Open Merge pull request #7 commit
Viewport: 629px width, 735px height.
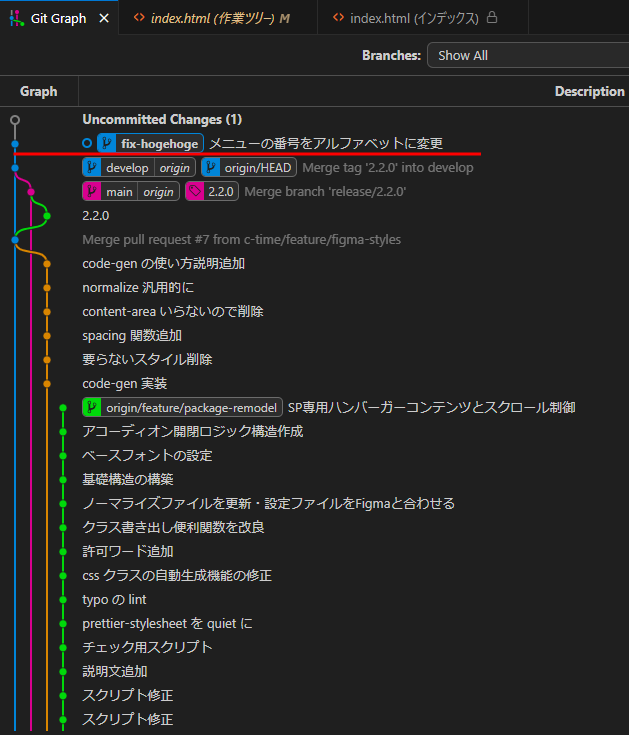pos(241,239)
